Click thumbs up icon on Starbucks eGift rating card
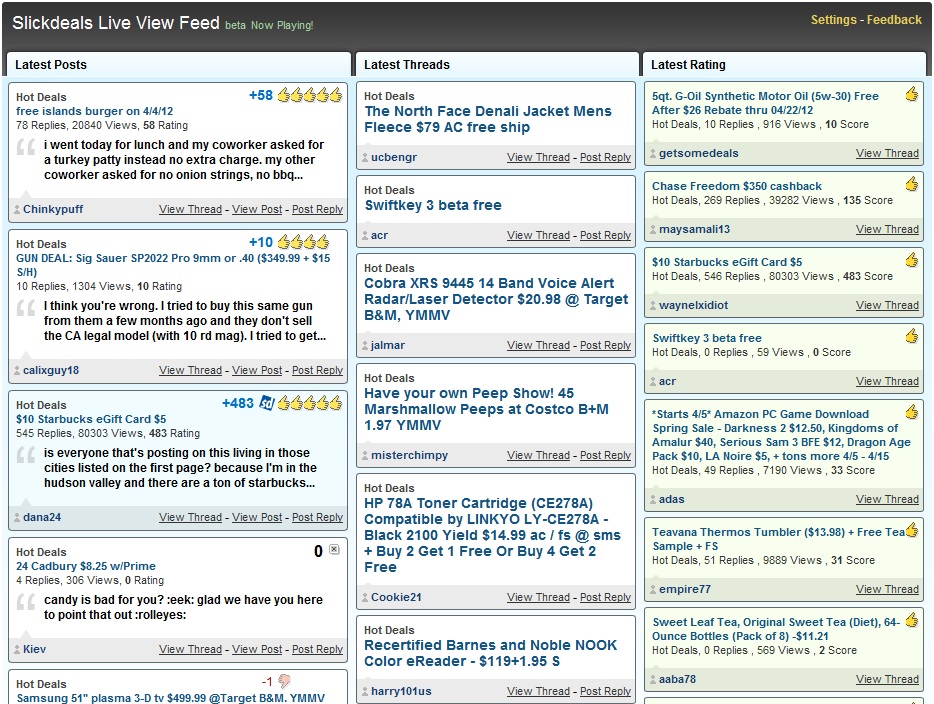 [x=911, y=260]
